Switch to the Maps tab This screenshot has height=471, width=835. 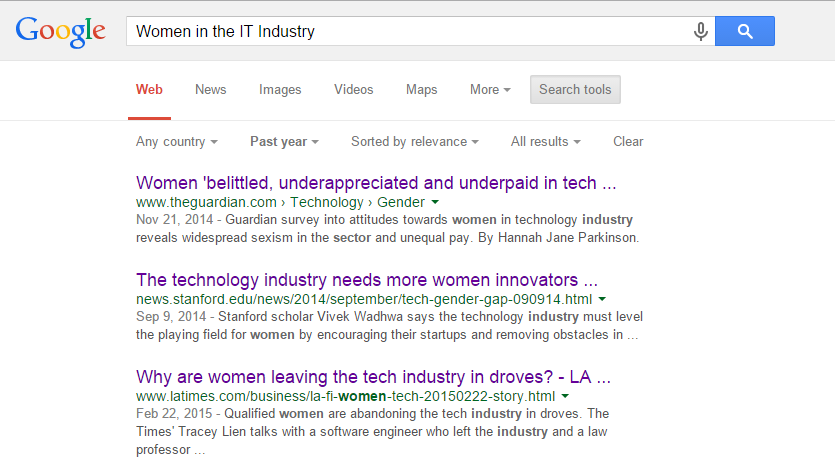421,90
